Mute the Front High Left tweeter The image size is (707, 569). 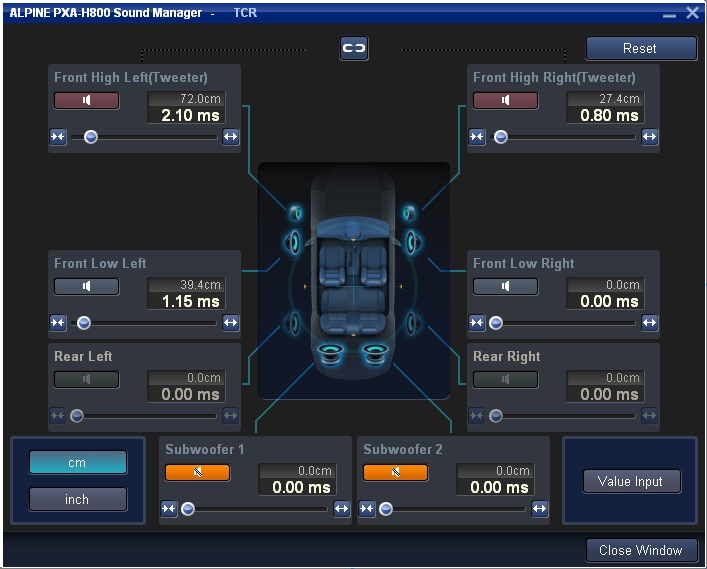coord(87,100)
